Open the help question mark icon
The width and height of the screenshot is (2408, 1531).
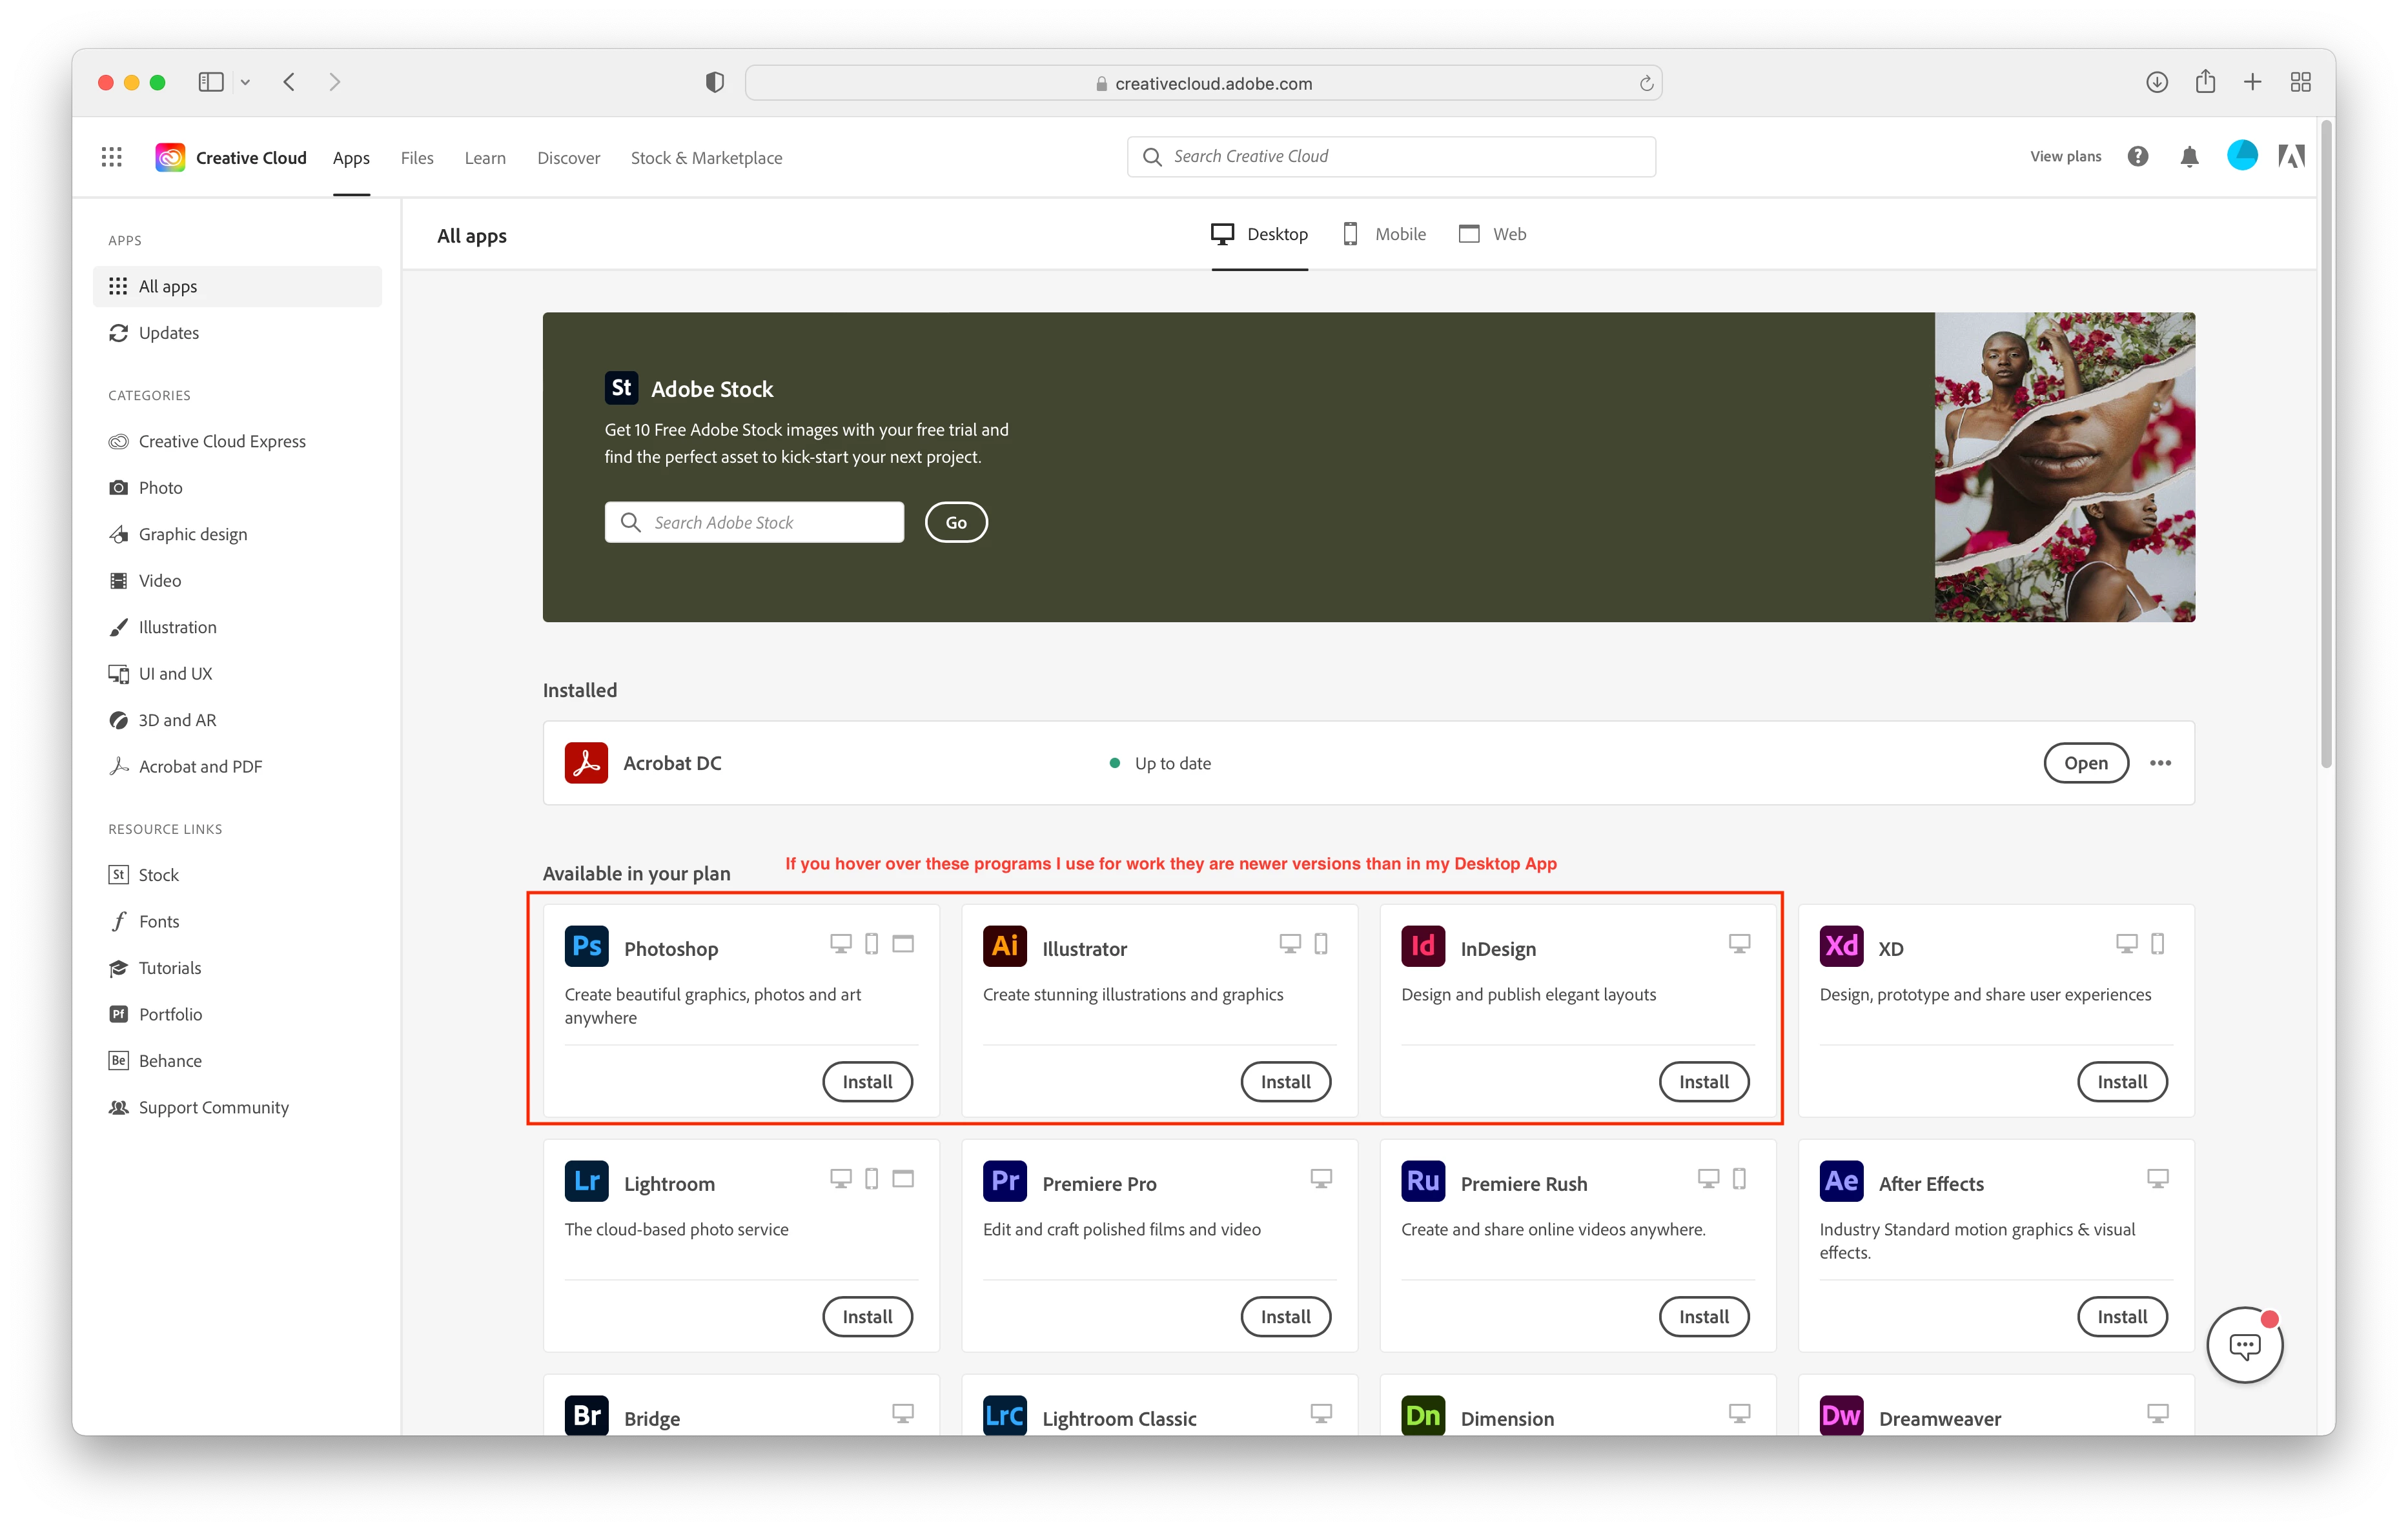tap(2137, 157)
